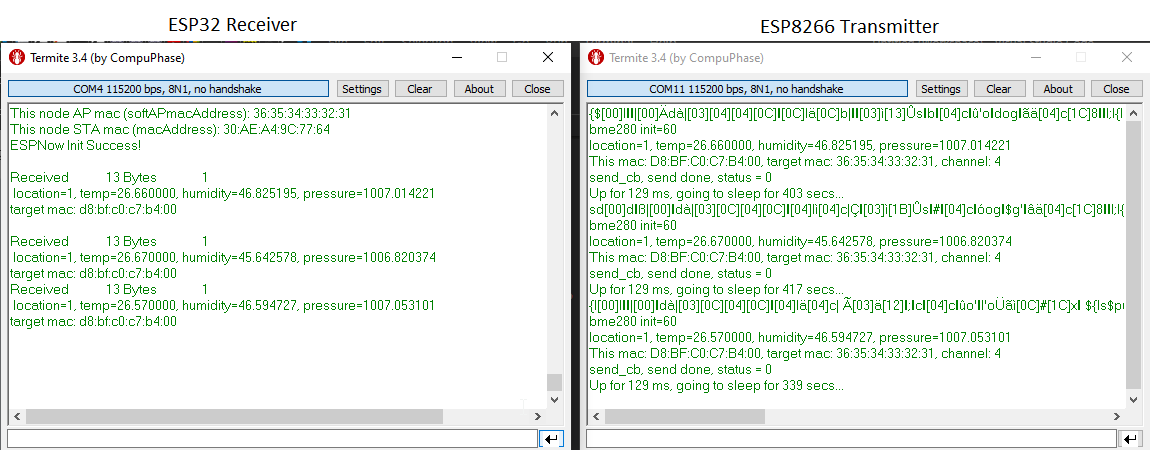Open About in the COM11 window
1150x450 pixels.
click(1058, 89)
